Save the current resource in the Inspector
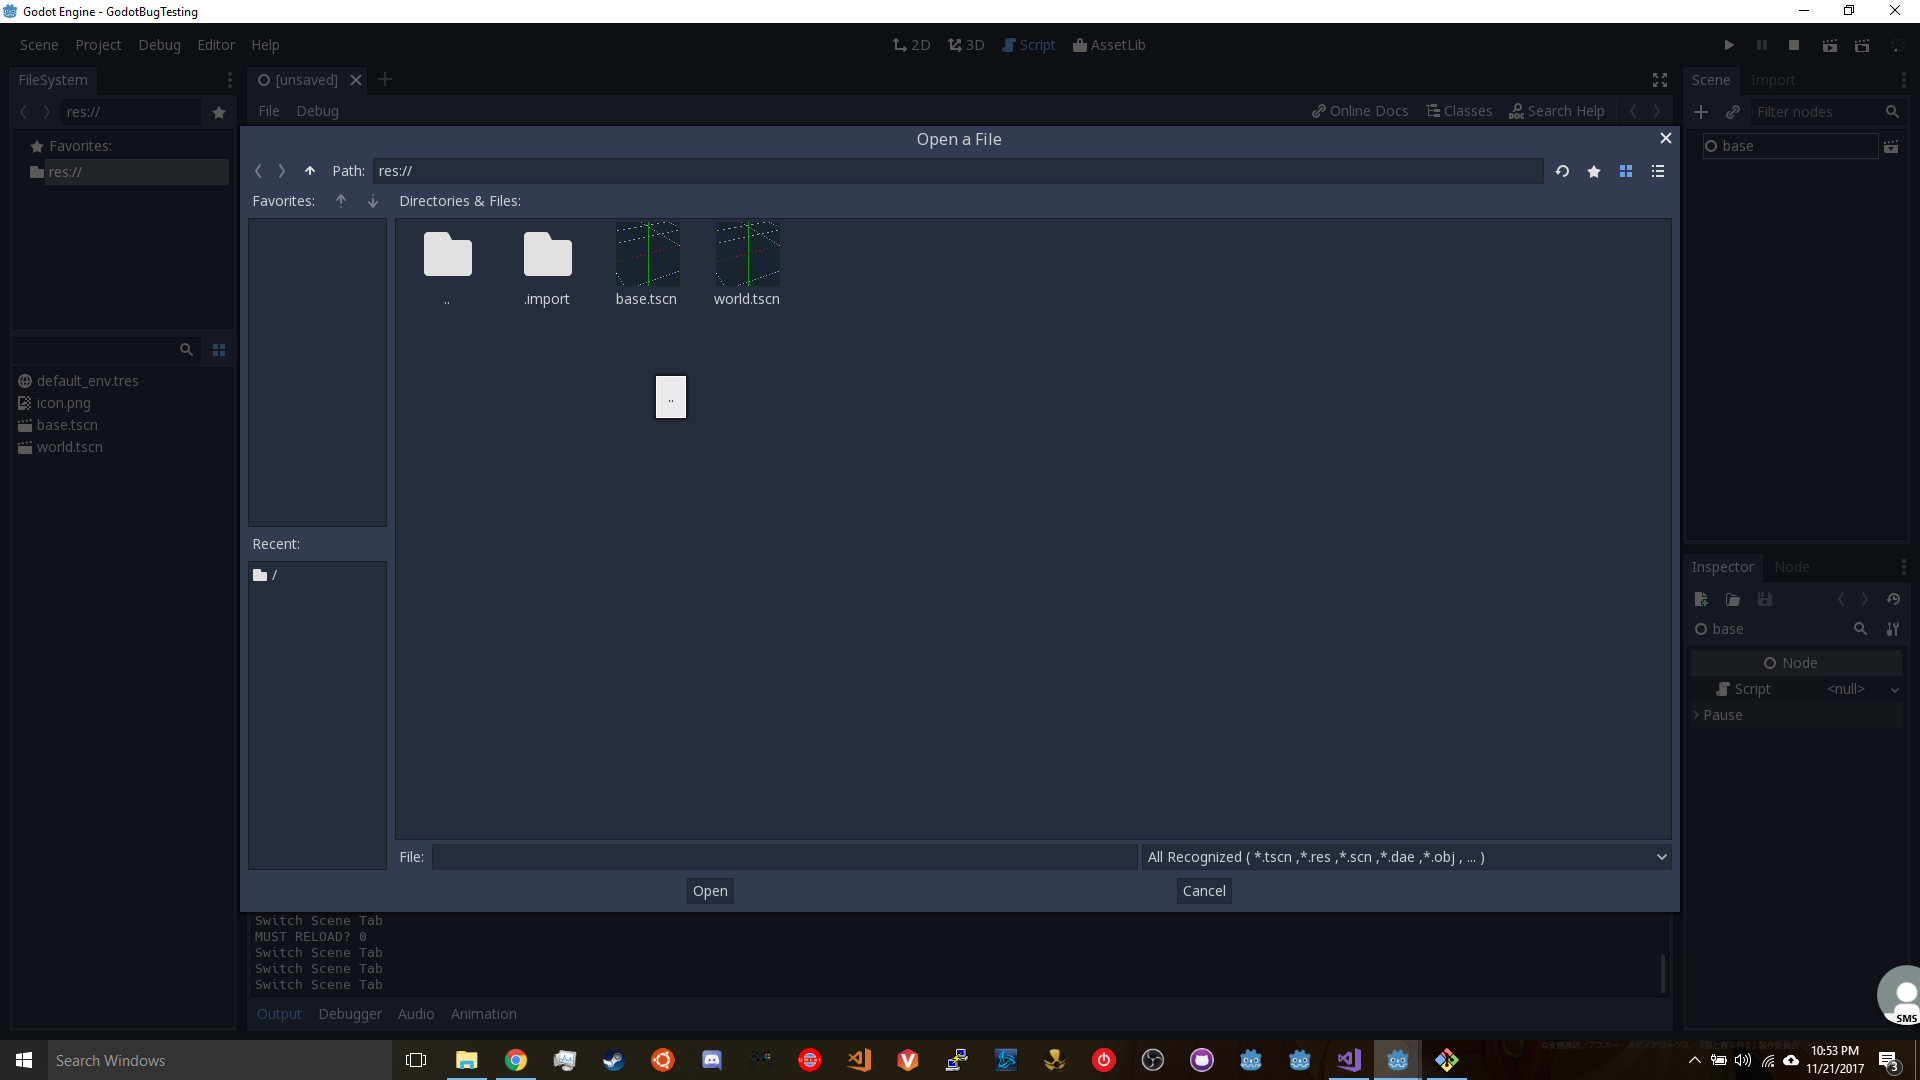1920x1080 pixels. [x=1766, y=599]
